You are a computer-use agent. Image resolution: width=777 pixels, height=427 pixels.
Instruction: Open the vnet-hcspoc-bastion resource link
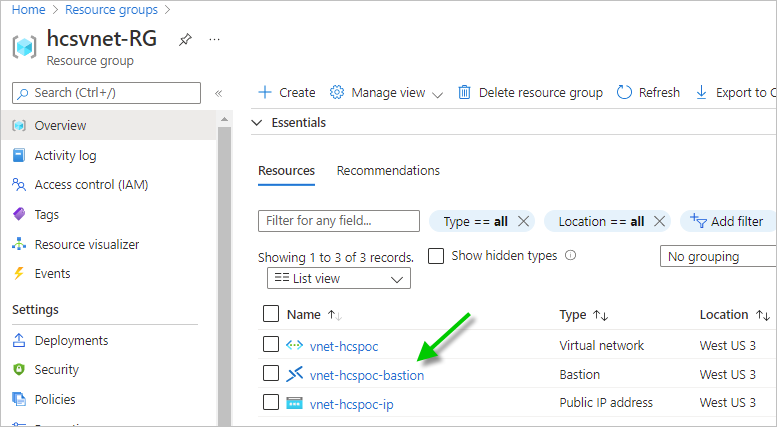(367, 375)
